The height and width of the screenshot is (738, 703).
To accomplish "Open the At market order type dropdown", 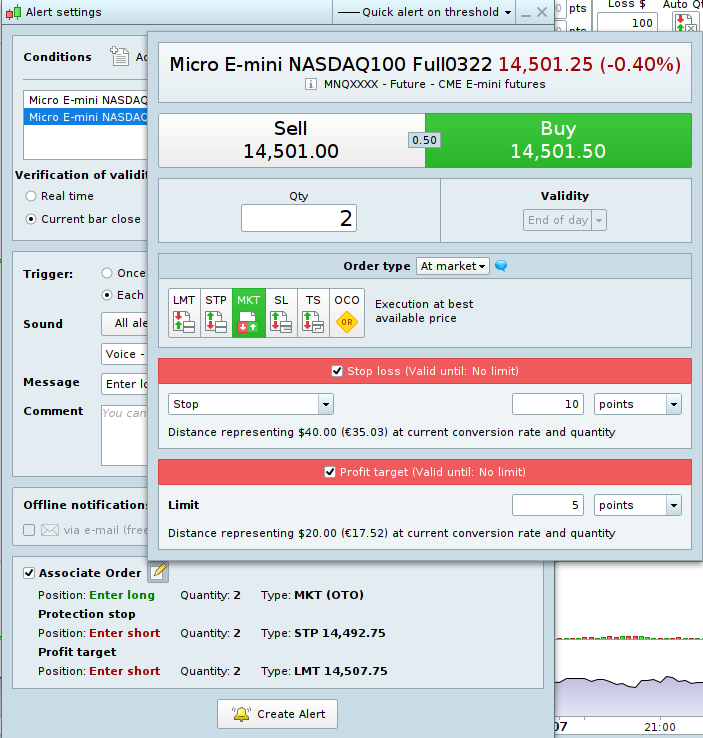I will pos(453,266).
